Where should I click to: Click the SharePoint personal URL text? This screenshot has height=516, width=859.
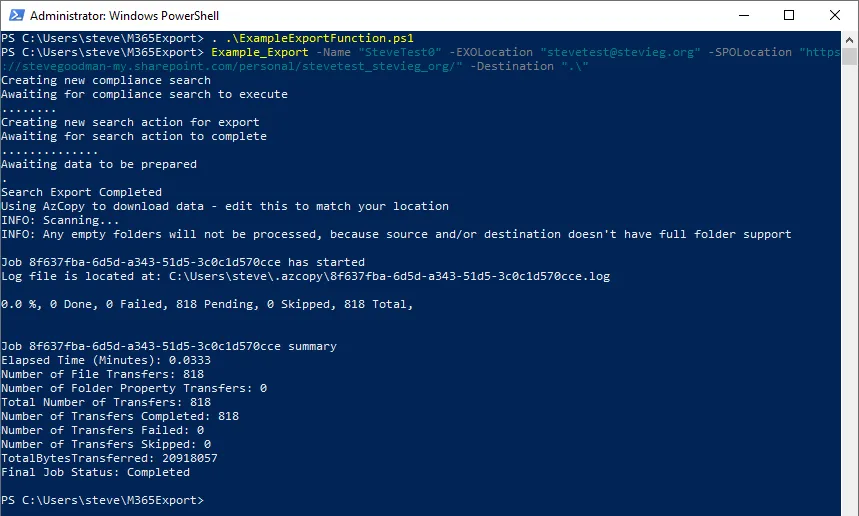(232, 66)
